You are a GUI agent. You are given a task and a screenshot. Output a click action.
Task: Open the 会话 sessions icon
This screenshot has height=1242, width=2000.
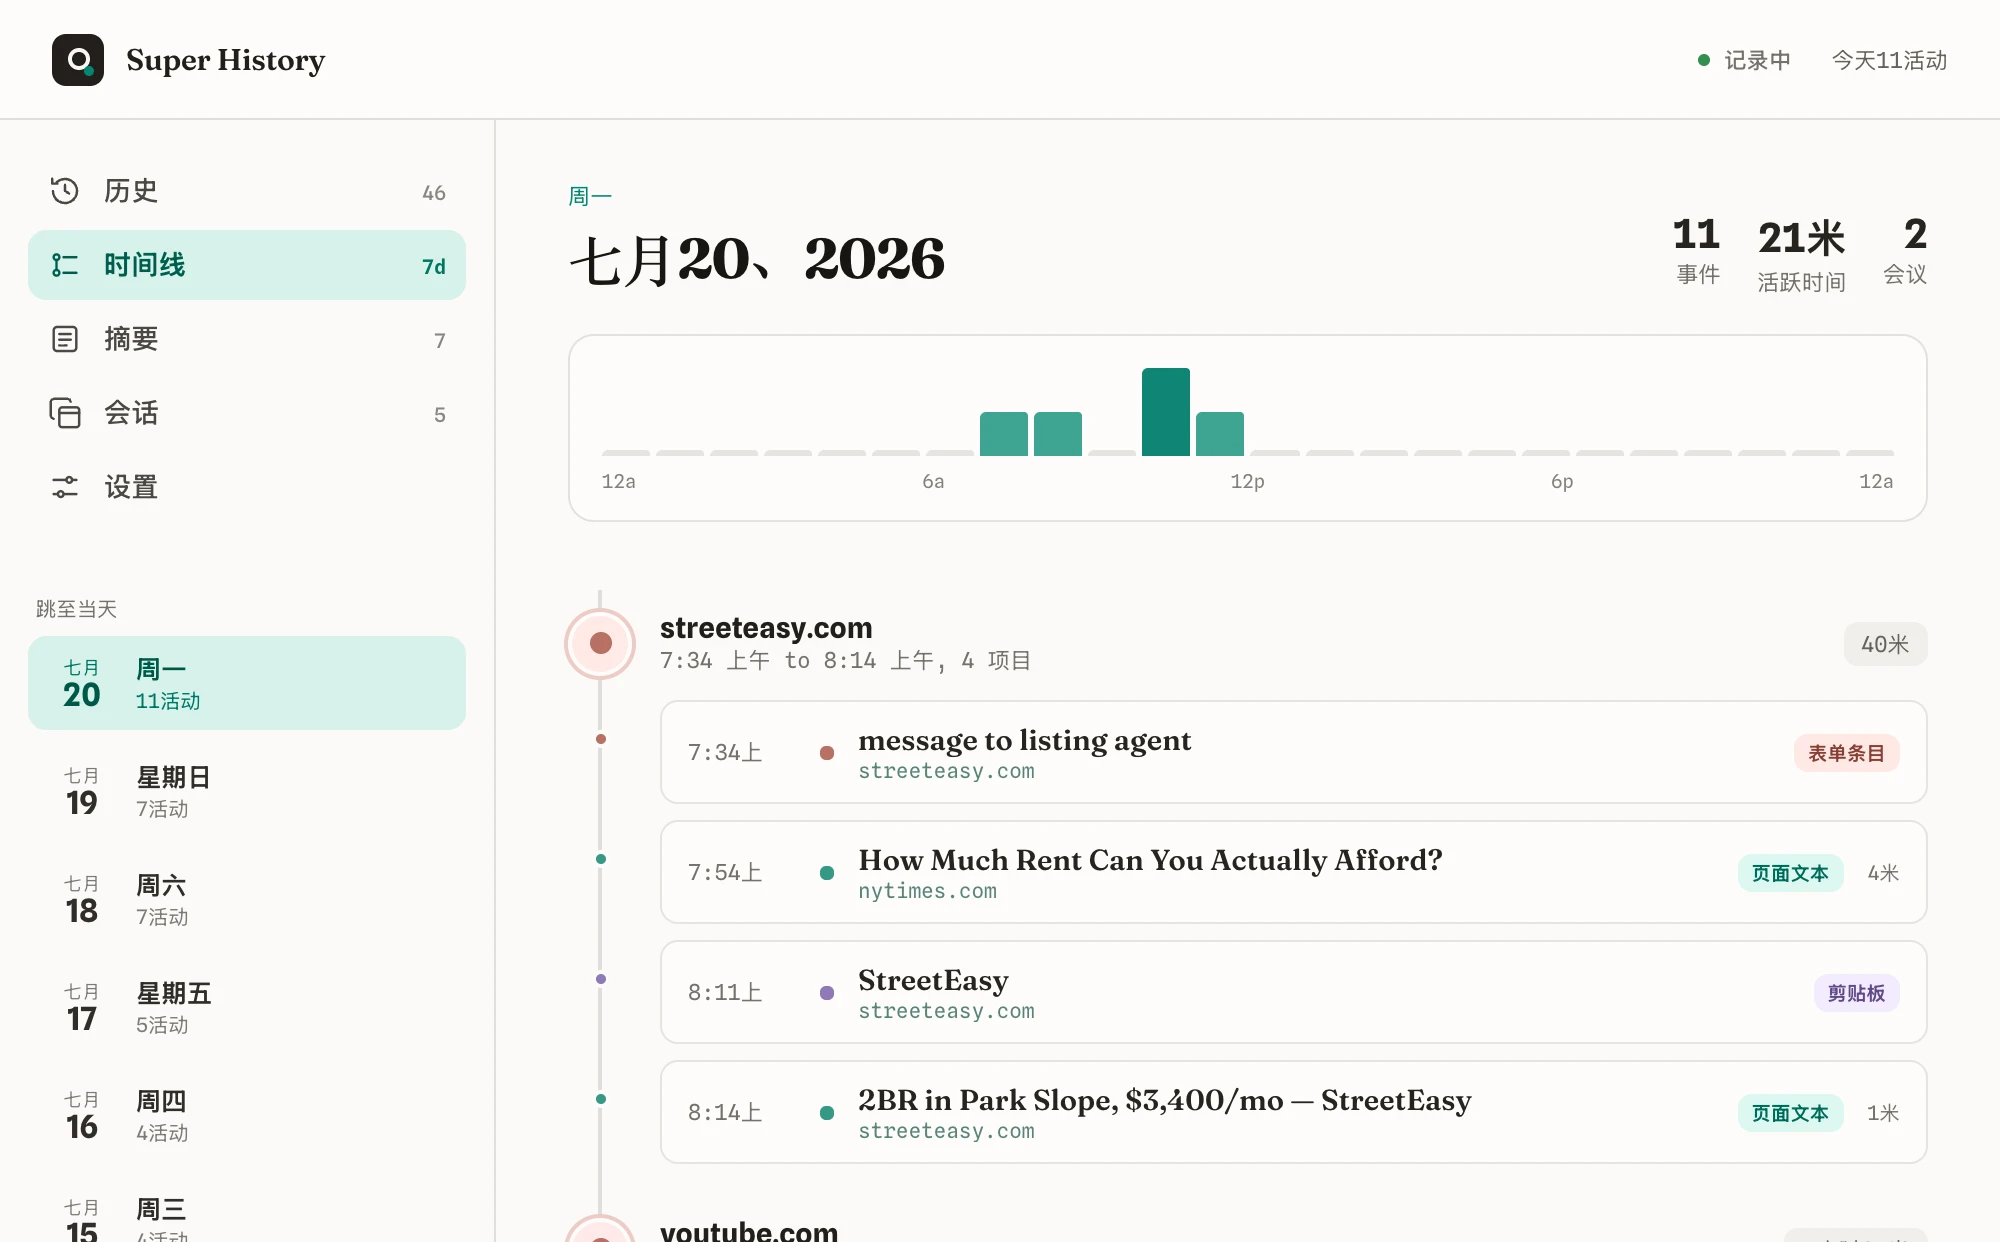(65, 413)
